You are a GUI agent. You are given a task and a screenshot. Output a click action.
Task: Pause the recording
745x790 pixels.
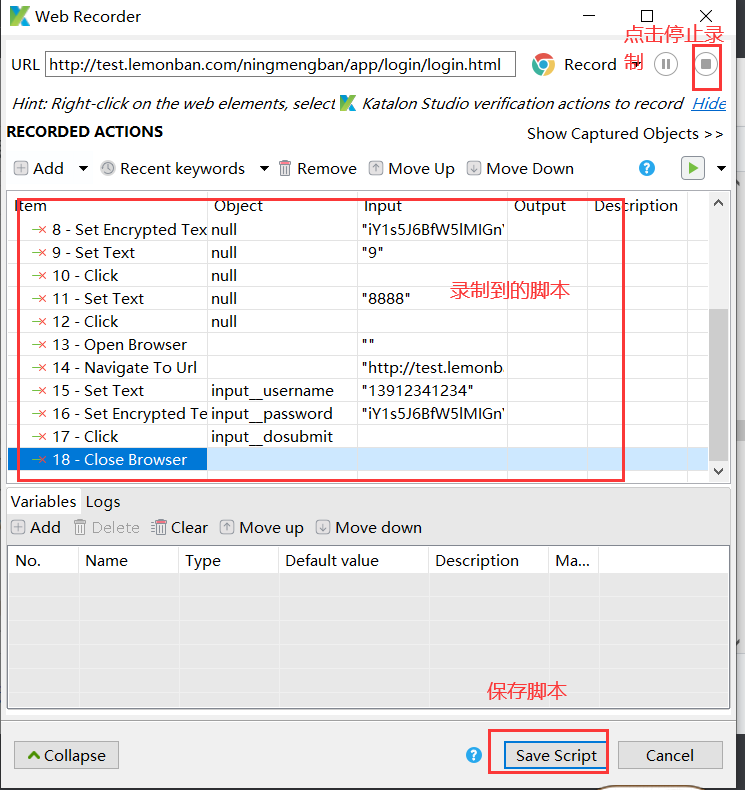tap(665, 64)
